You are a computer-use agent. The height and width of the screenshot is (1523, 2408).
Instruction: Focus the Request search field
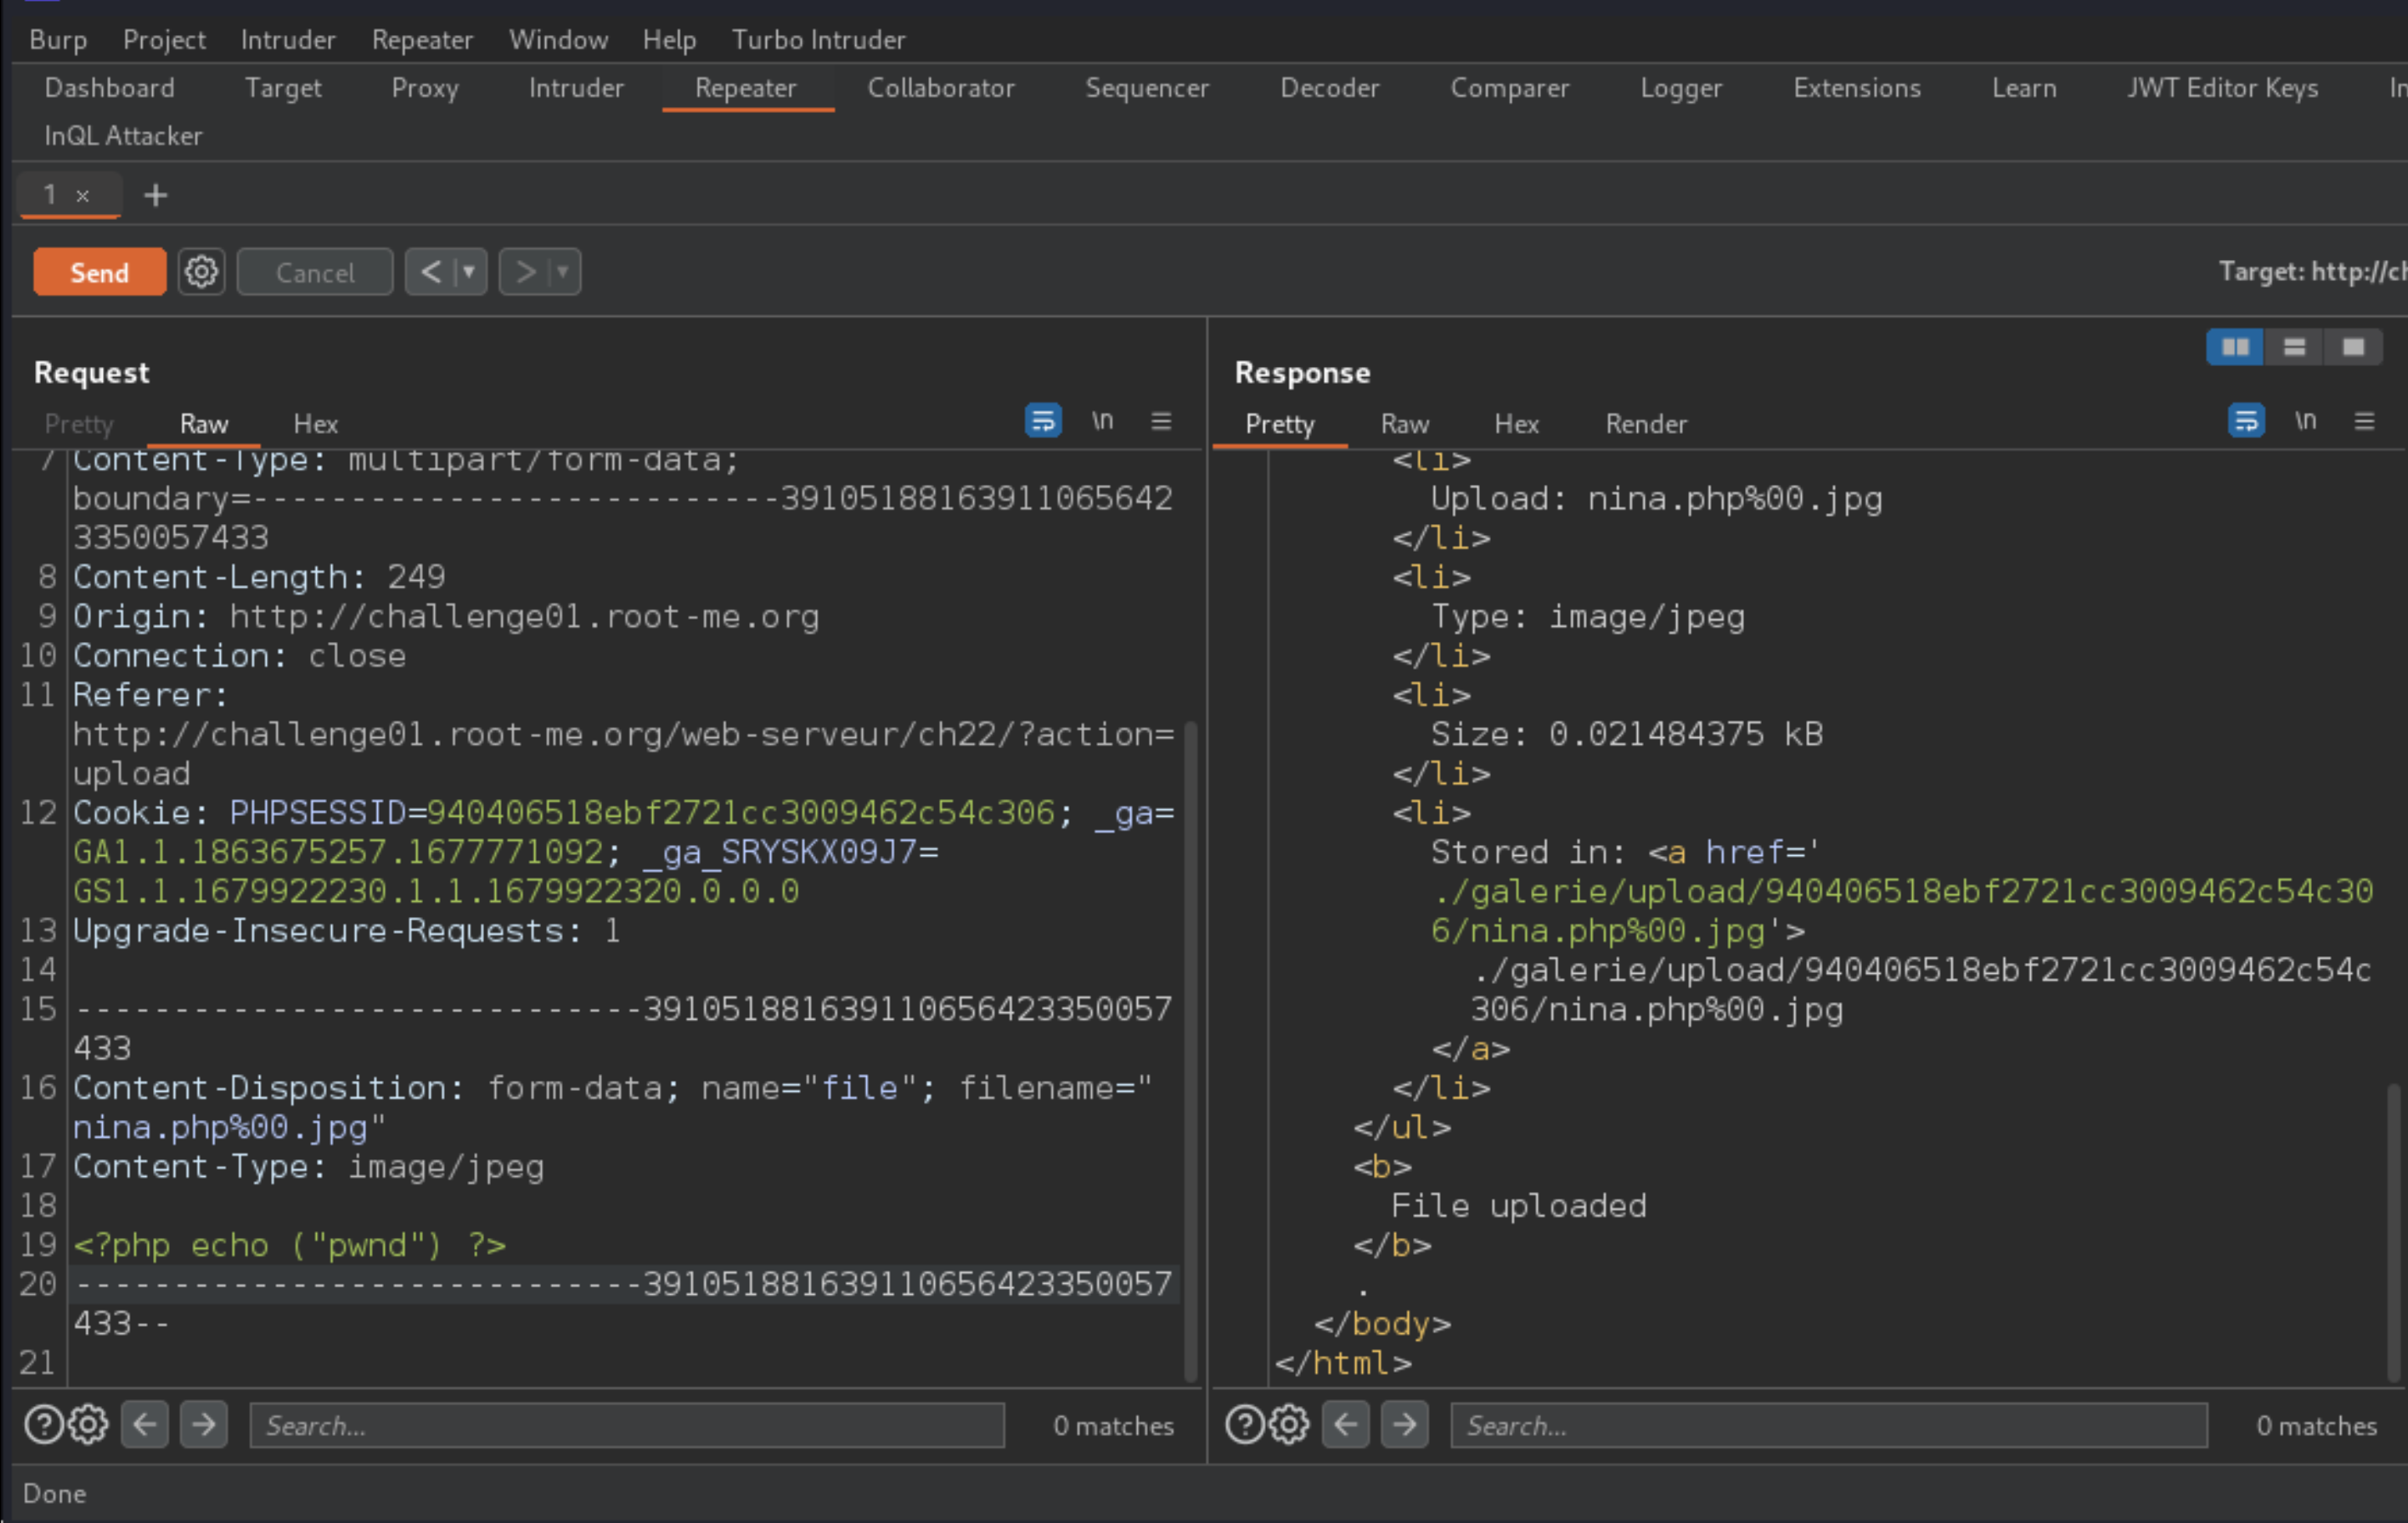click(627, 1425)
